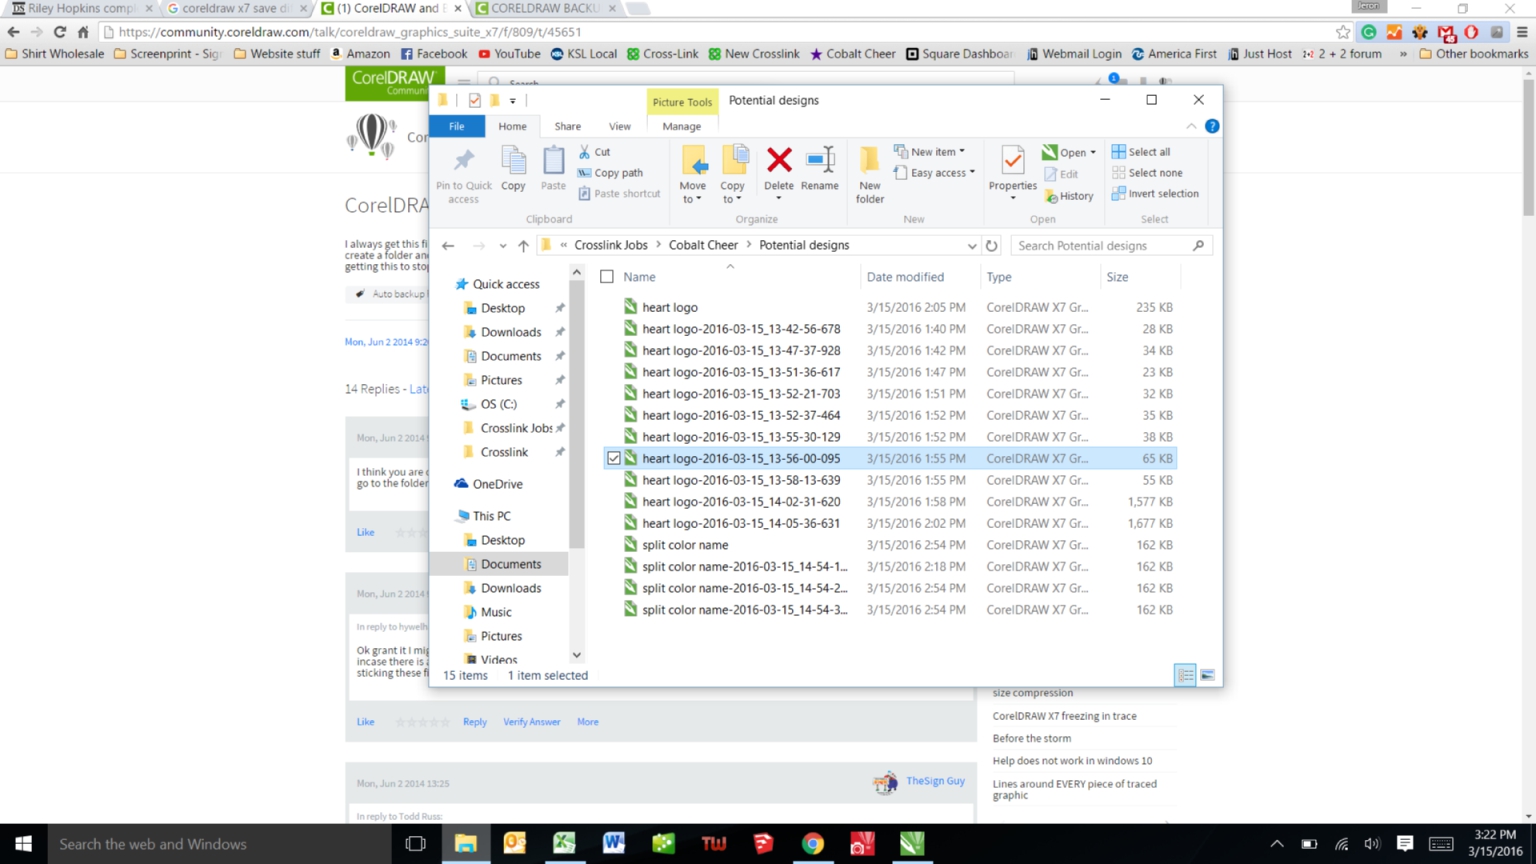Refresh the Potential designs folder view
This screenshot has width=1536, height=864.
[989, 245]
